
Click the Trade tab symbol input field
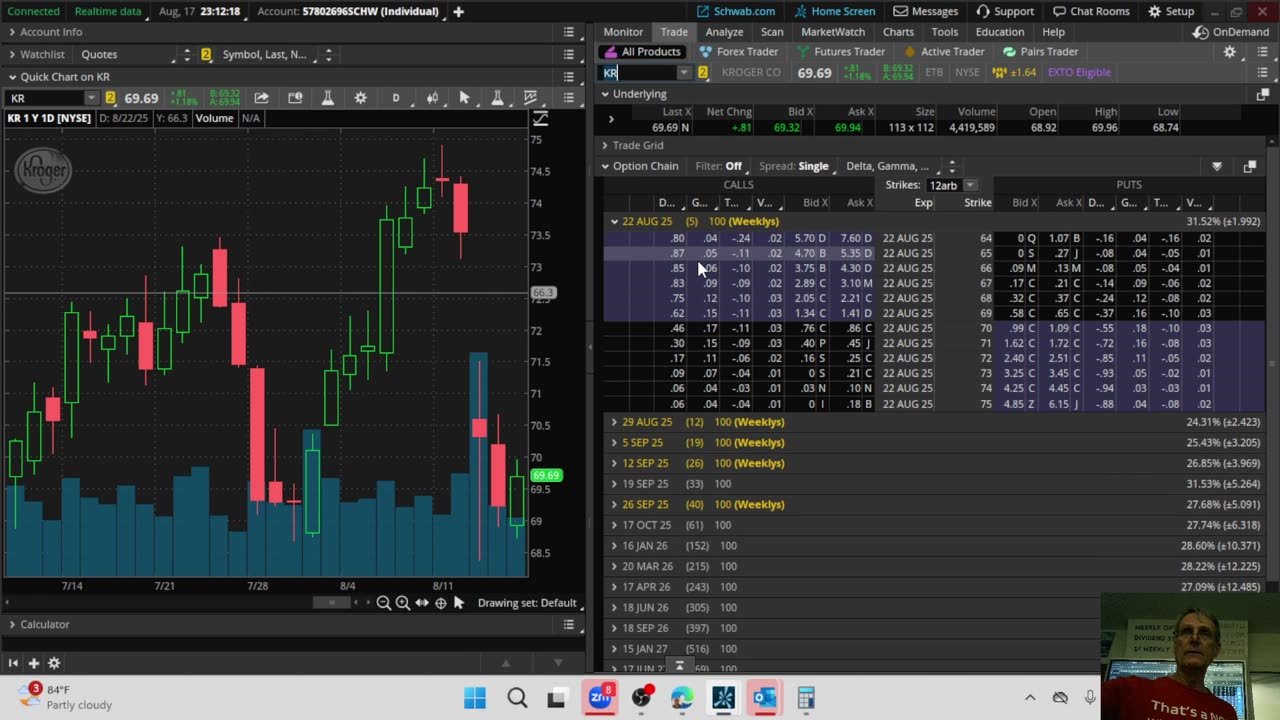click(x=638, y=73)
